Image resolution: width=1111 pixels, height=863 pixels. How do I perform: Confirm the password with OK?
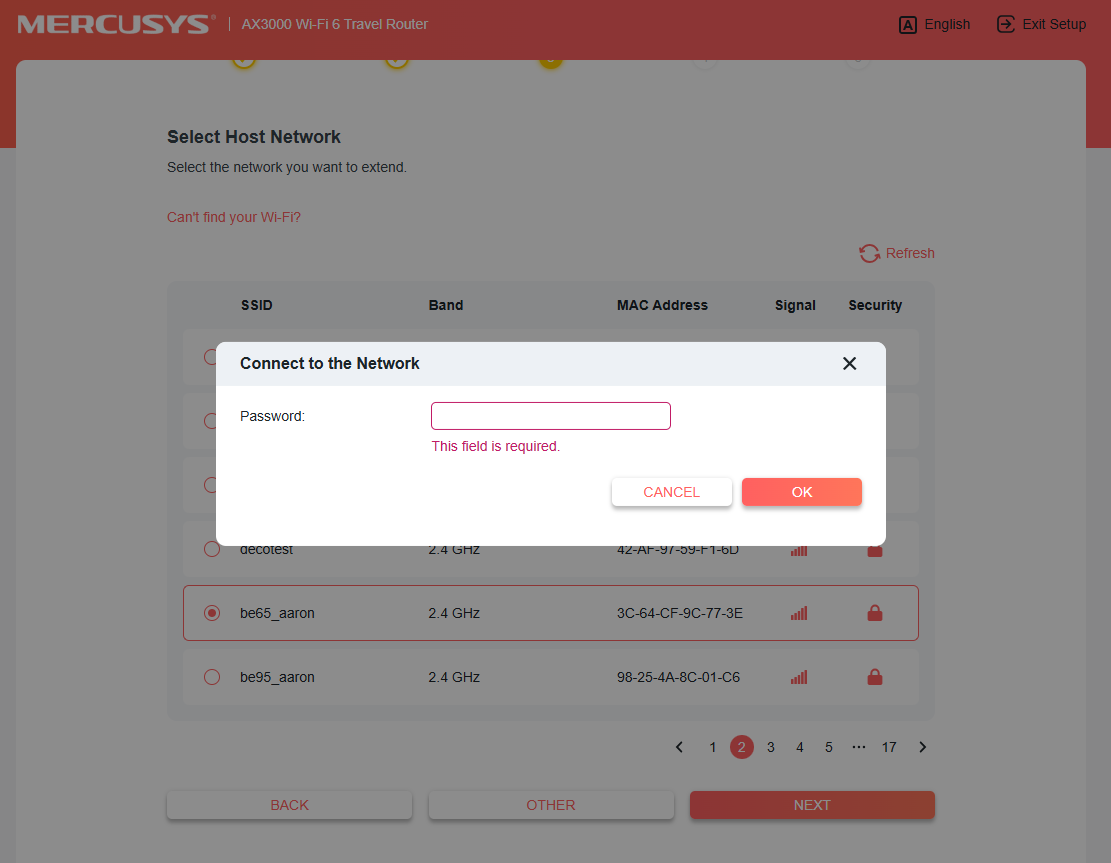pyautogui.click(x=801, y=492)
